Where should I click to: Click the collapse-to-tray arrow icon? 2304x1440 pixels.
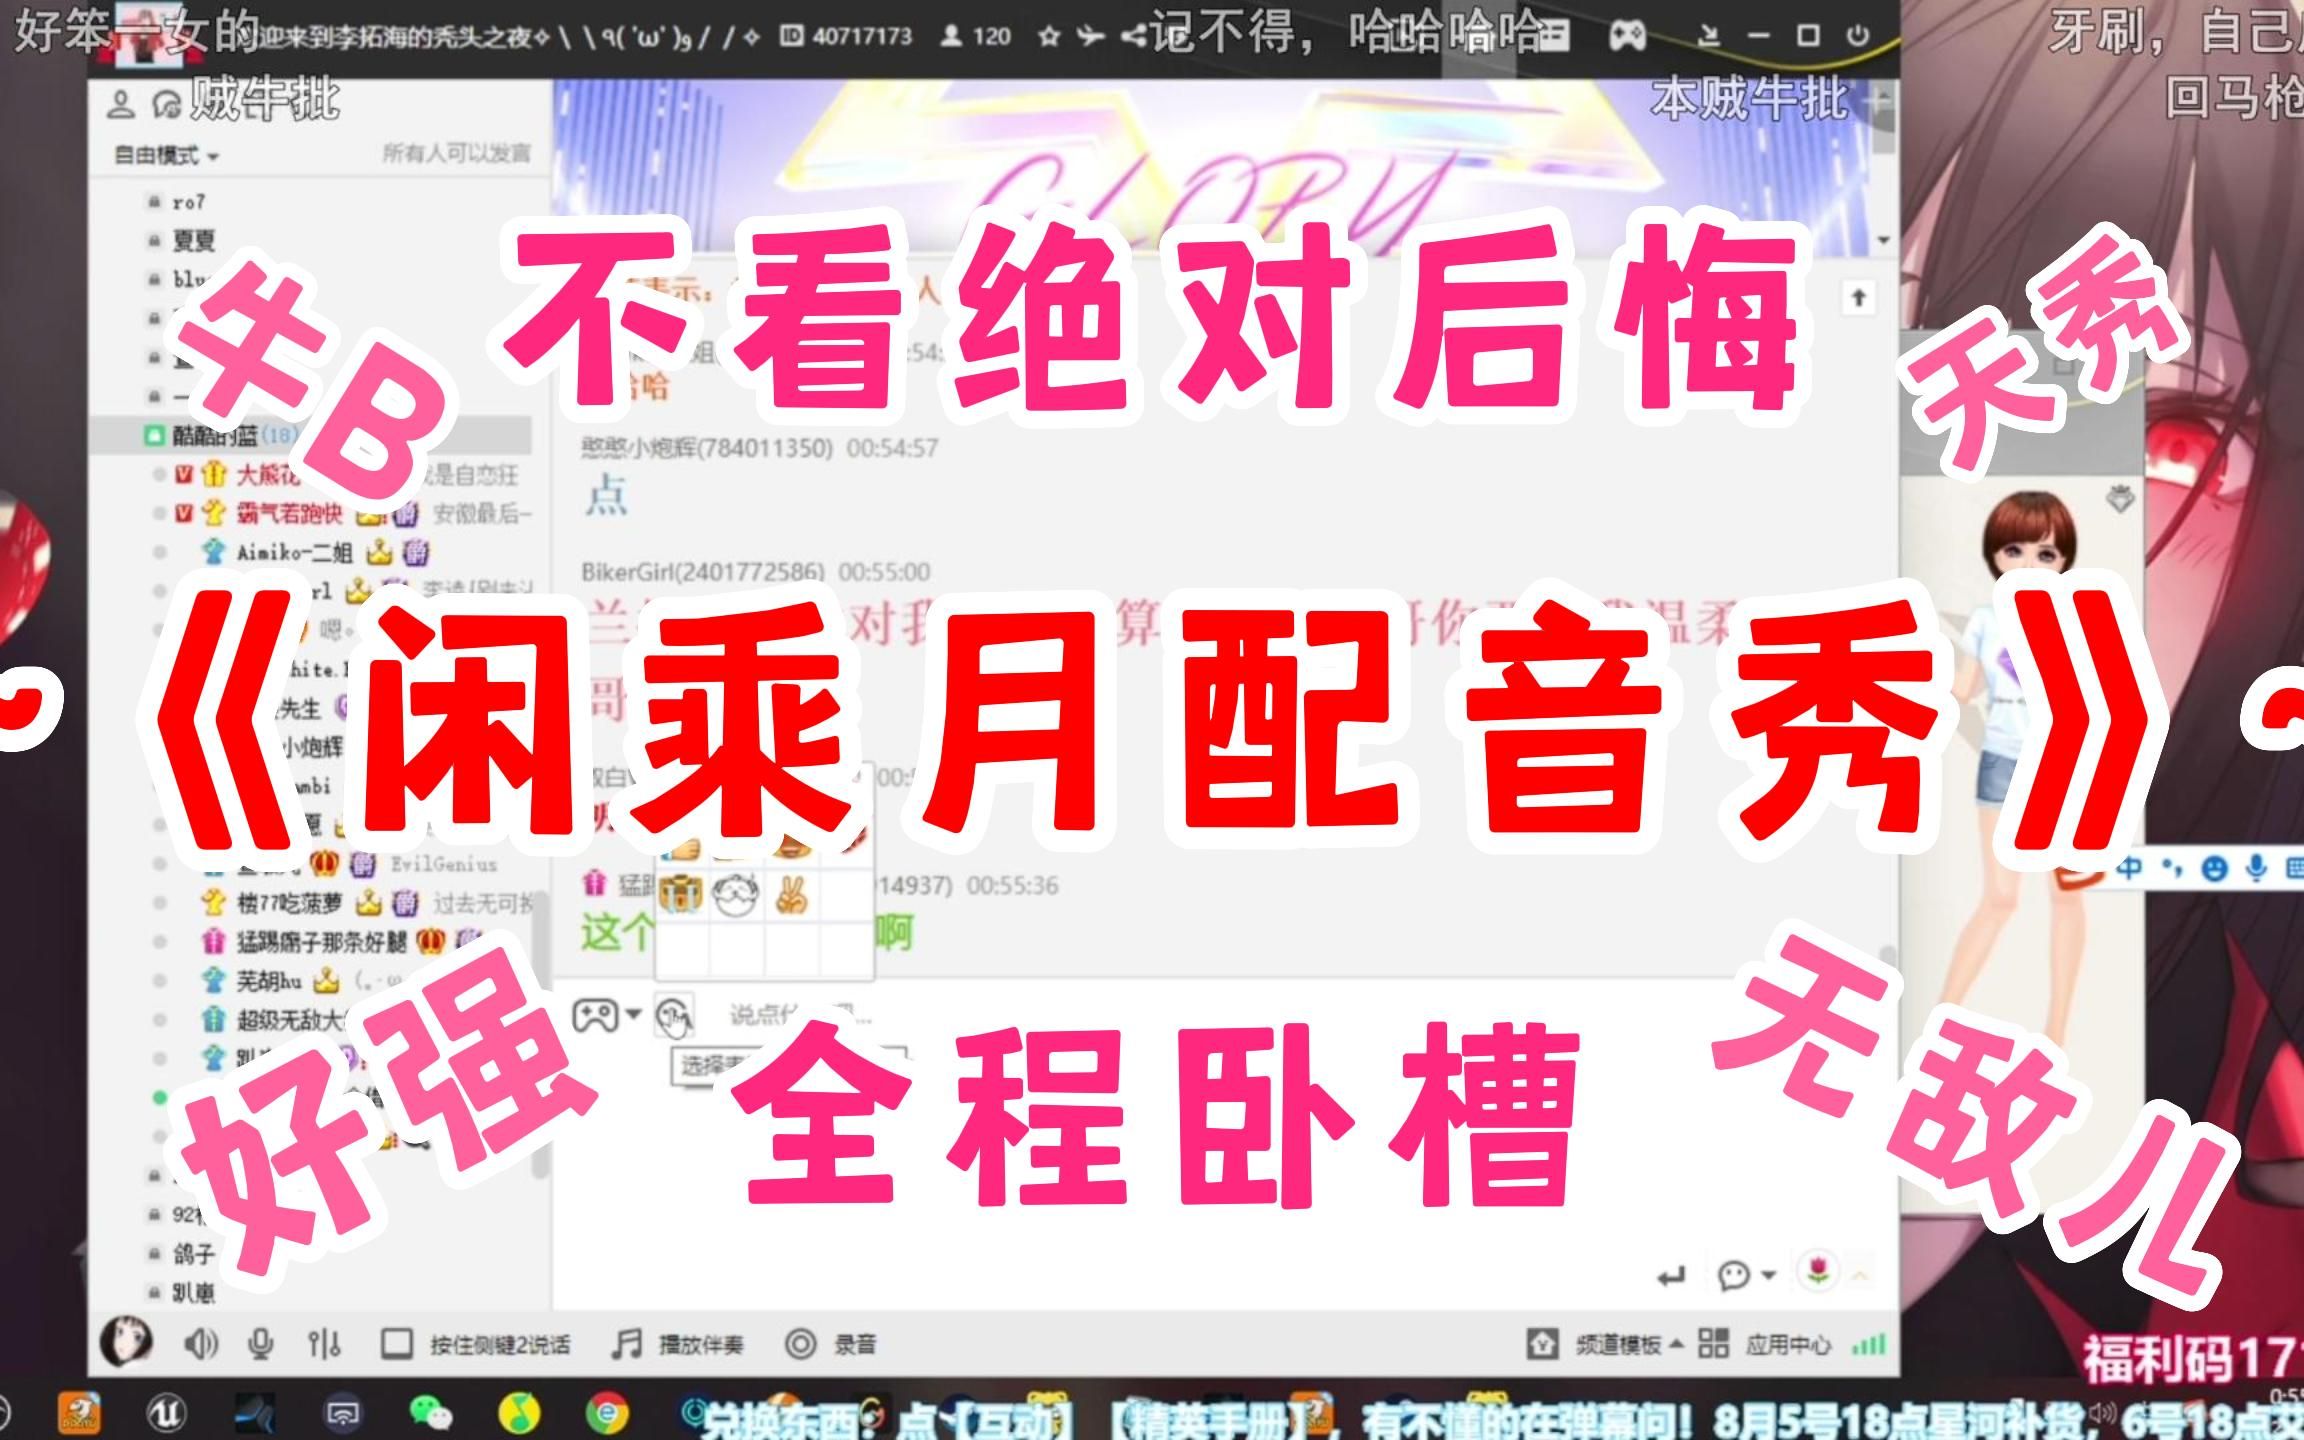pos(1709,36)
